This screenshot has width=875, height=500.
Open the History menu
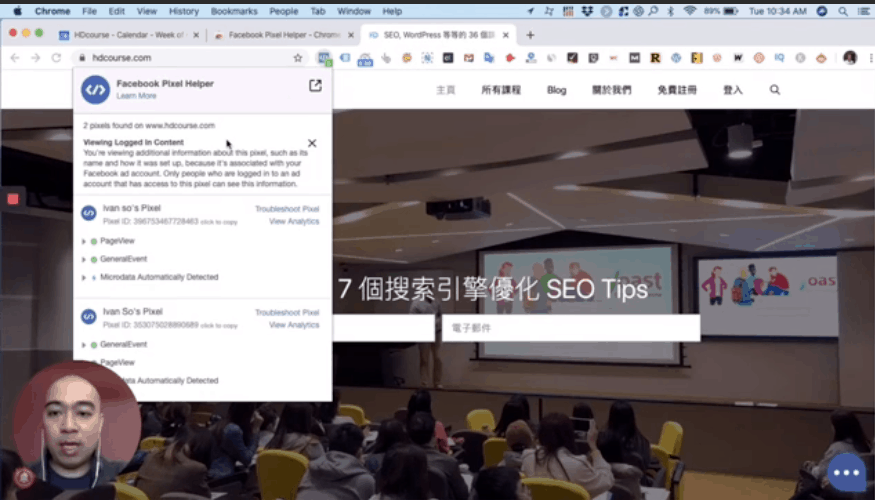point(184,11)
